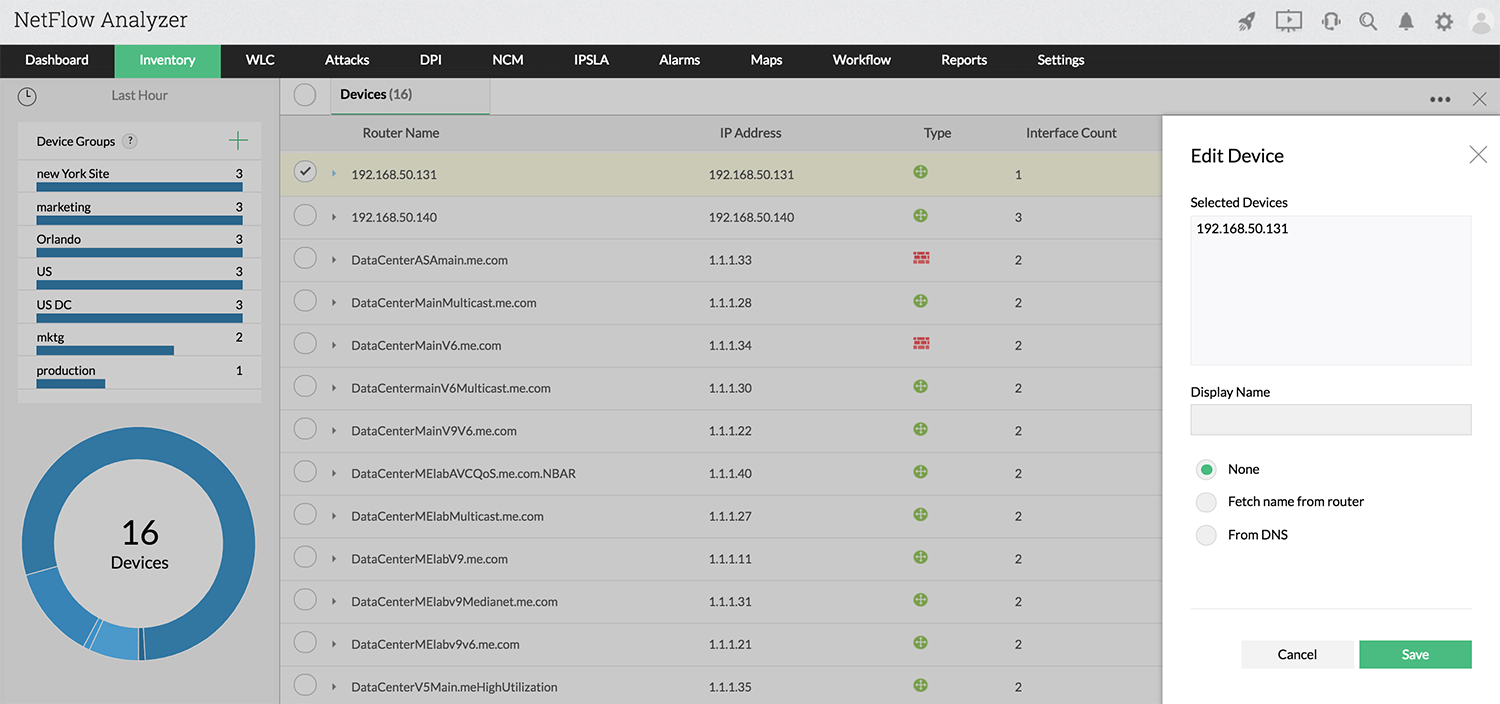The width and height of the screenshot is (1500, 704).
Task: Open the settings gear icon
Action: point(1444,21)
